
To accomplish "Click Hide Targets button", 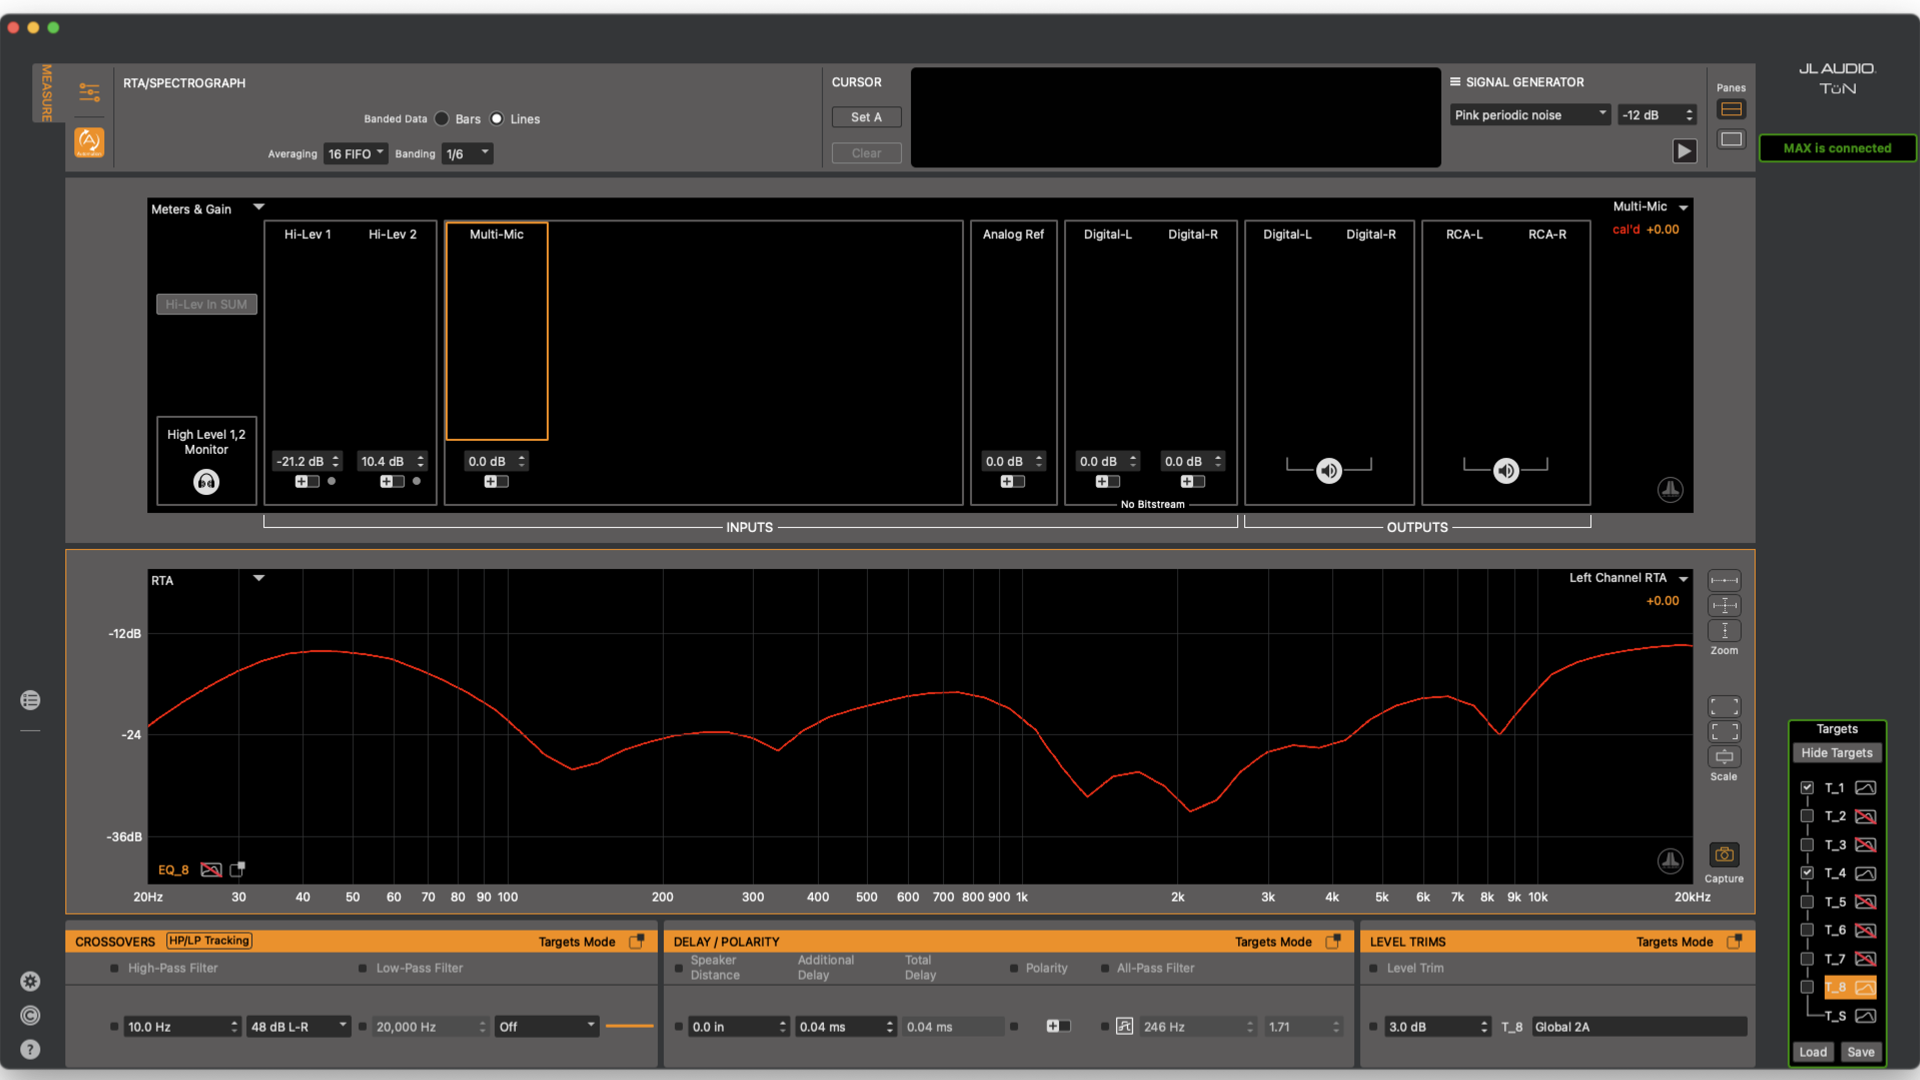I will click(x=1836, y=753).
